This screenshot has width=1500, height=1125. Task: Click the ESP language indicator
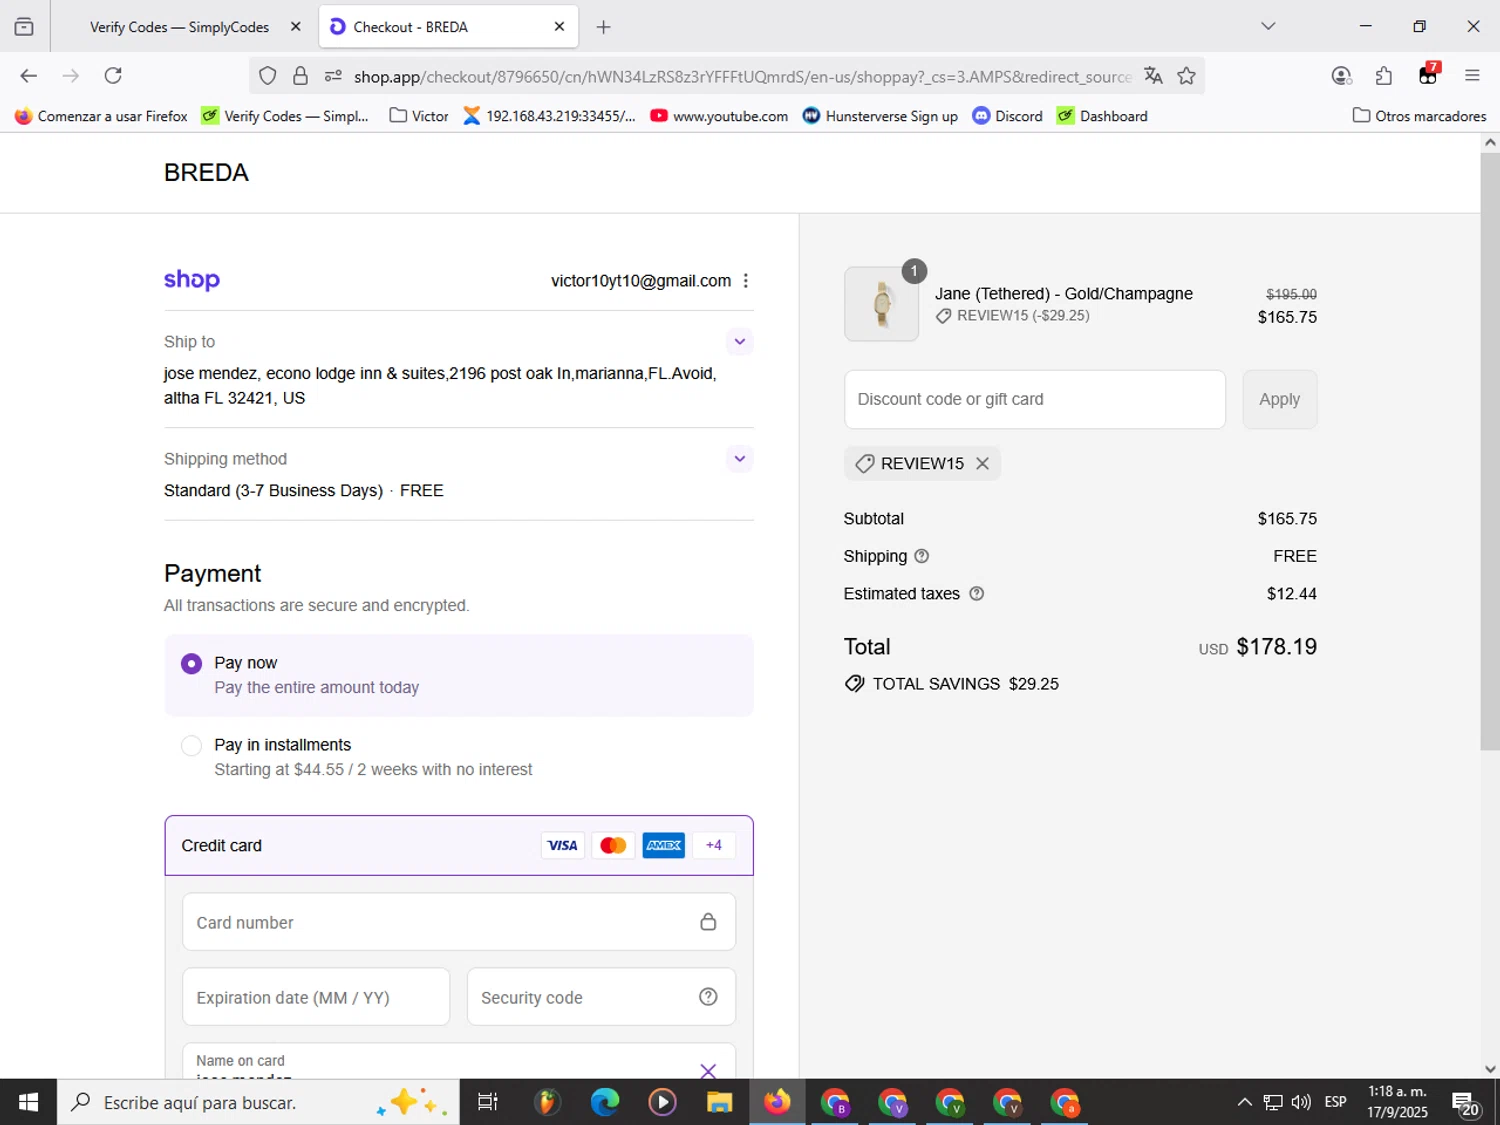tap(1335, 1102)
